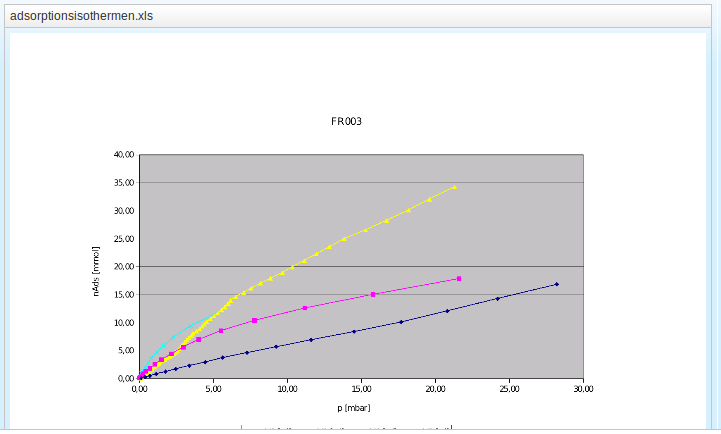Click the 20,00 x-axis tick label
This screenshot has width=721, height=434.
[435, 389]
